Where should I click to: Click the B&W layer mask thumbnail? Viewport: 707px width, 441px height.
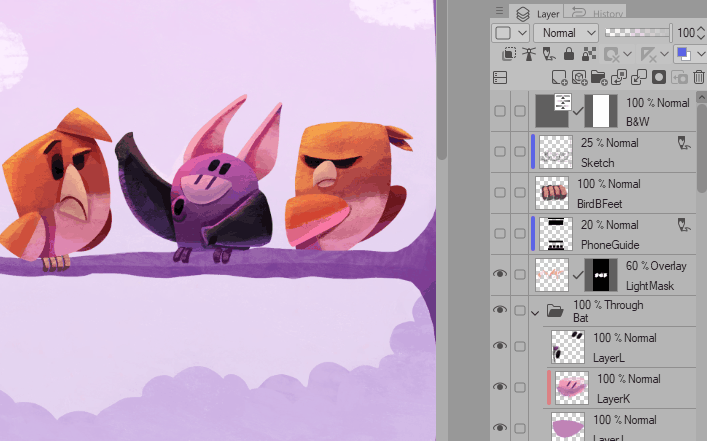(x=601, y=110)
